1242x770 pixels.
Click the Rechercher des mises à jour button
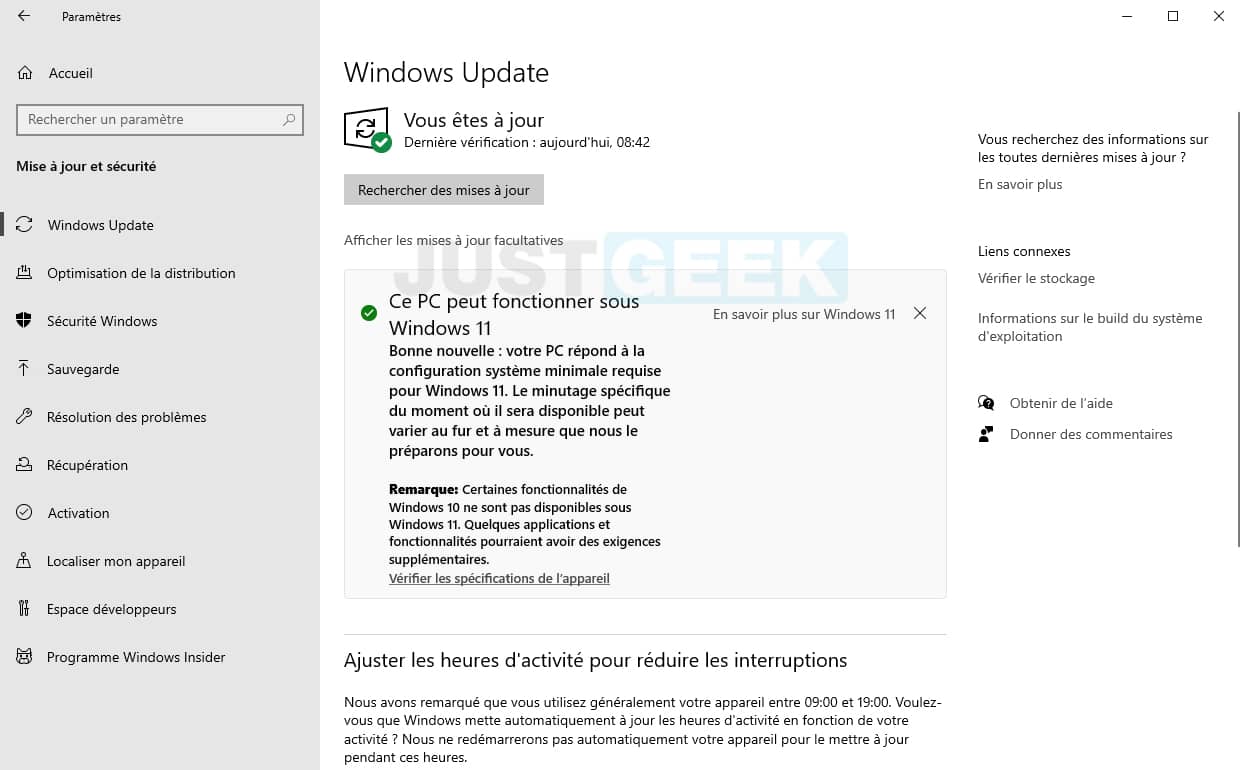(444, 190)
